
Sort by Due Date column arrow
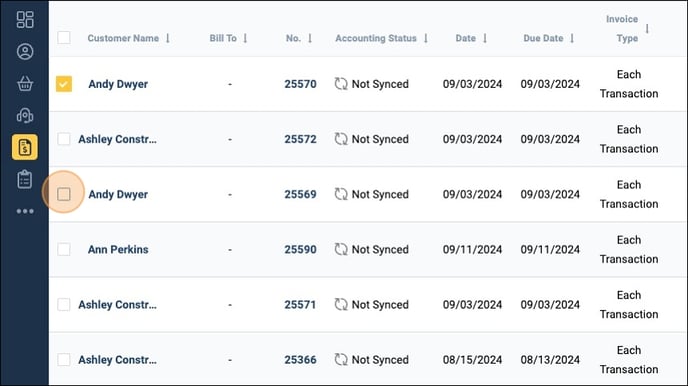pyautogui.click(x=572, y=38)
